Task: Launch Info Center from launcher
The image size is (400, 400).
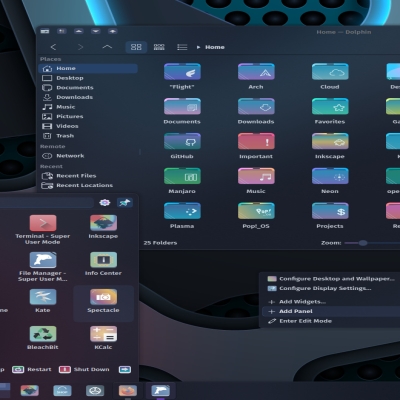Action: click(x=103, y=264)
